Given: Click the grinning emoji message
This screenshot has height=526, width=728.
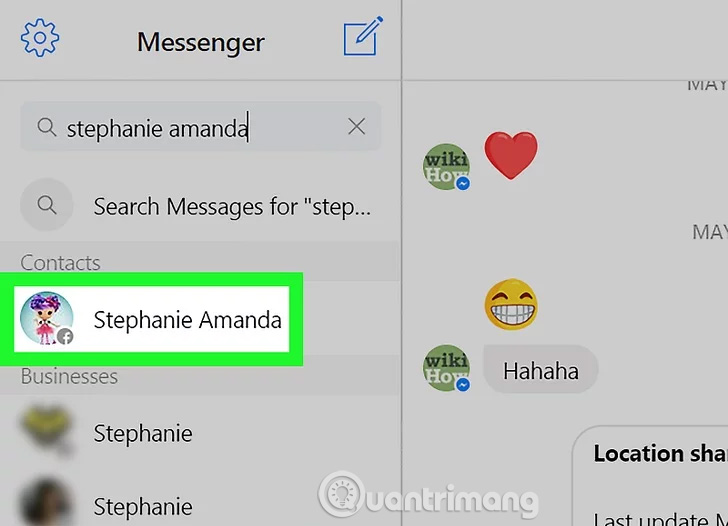Looking at the screenshot, I should pyautogui.click(x=511, y=304).
